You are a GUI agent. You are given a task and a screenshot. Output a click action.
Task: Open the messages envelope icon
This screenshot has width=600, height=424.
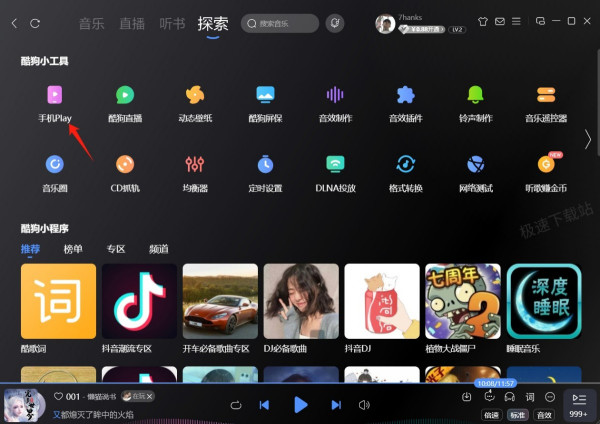coord(500,21)
